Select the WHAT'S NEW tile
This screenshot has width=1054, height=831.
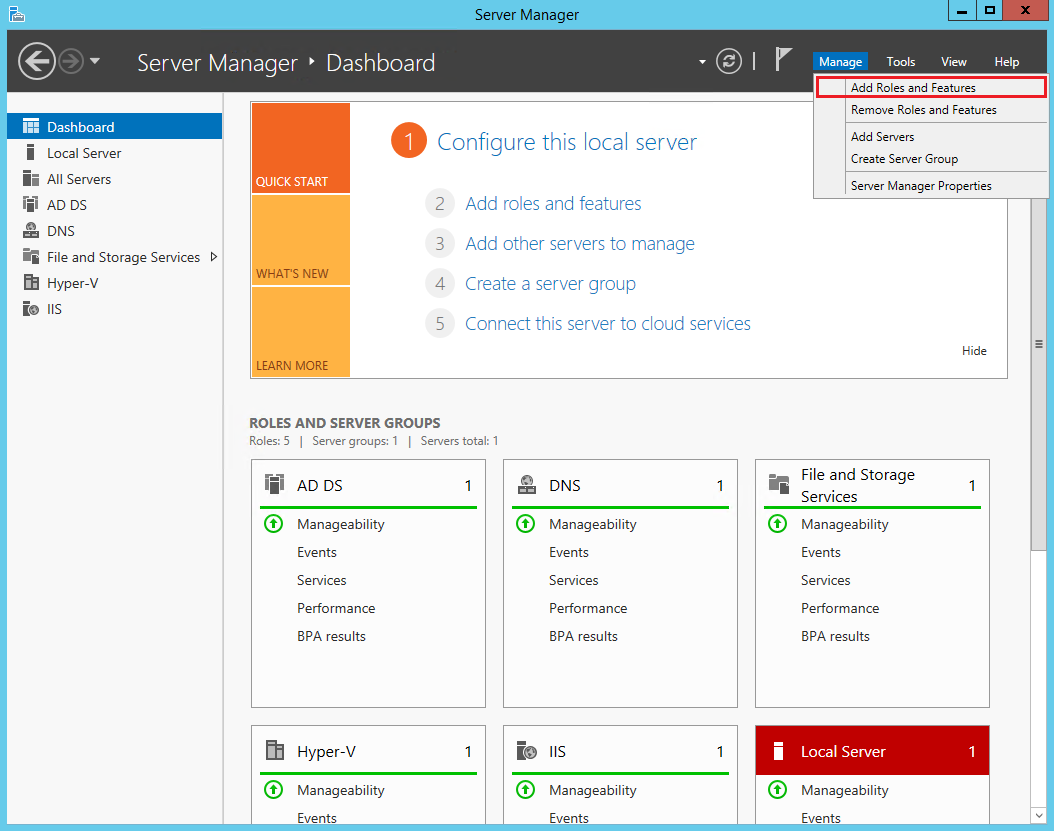pos(300,240)
